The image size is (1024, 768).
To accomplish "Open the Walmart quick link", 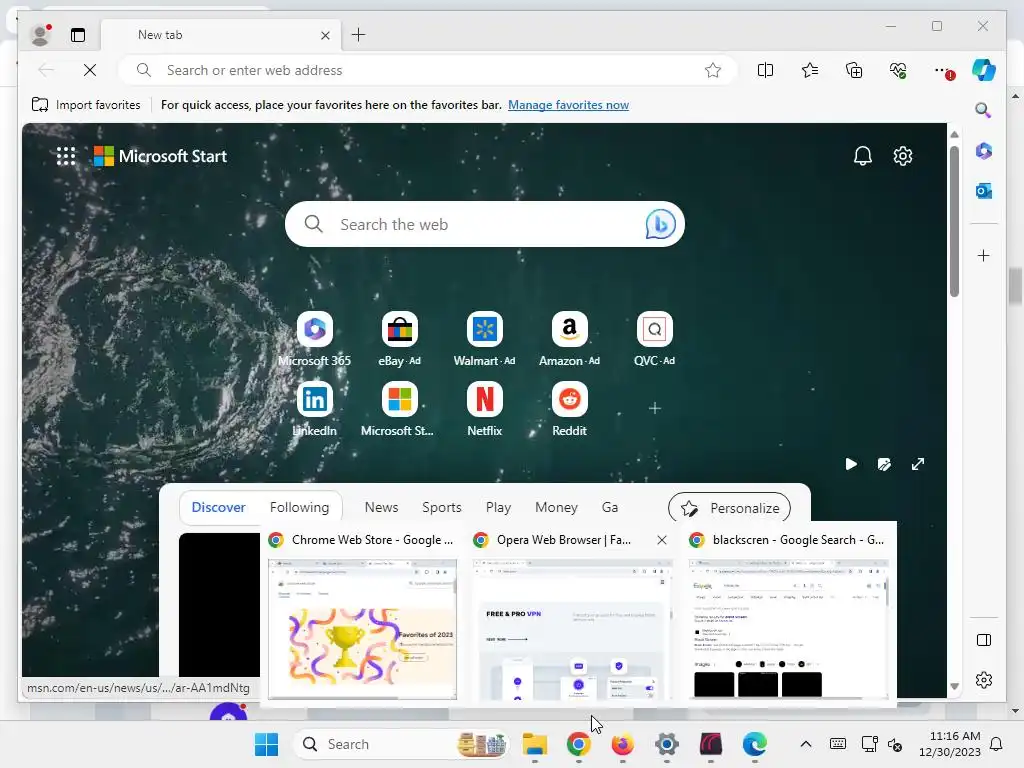I will [485, 340].
